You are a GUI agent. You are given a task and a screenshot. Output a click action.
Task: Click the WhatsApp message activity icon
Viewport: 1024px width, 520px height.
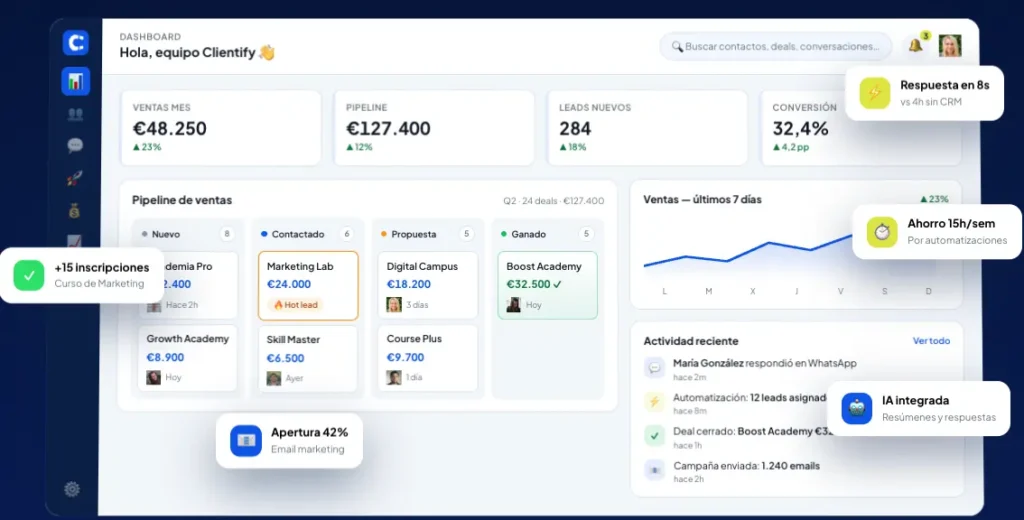click(x=654, y=368)
